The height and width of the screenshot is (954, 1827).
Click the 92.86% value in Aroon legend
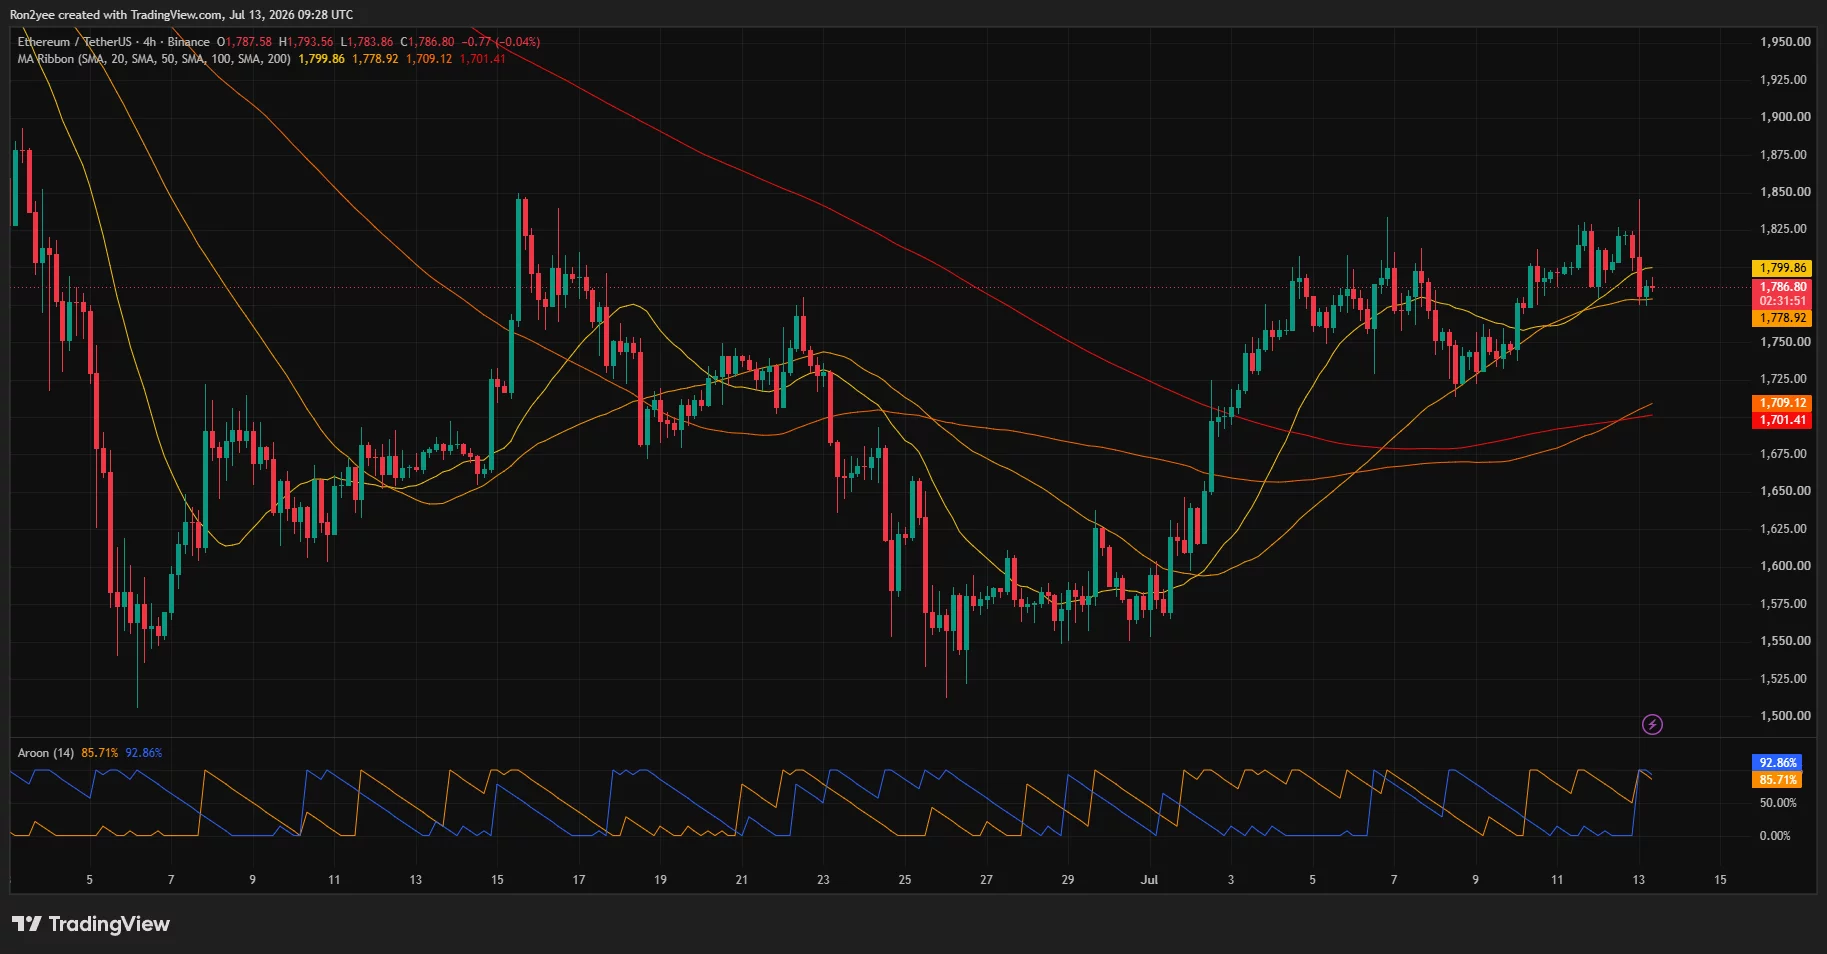(x=144, y=753)
